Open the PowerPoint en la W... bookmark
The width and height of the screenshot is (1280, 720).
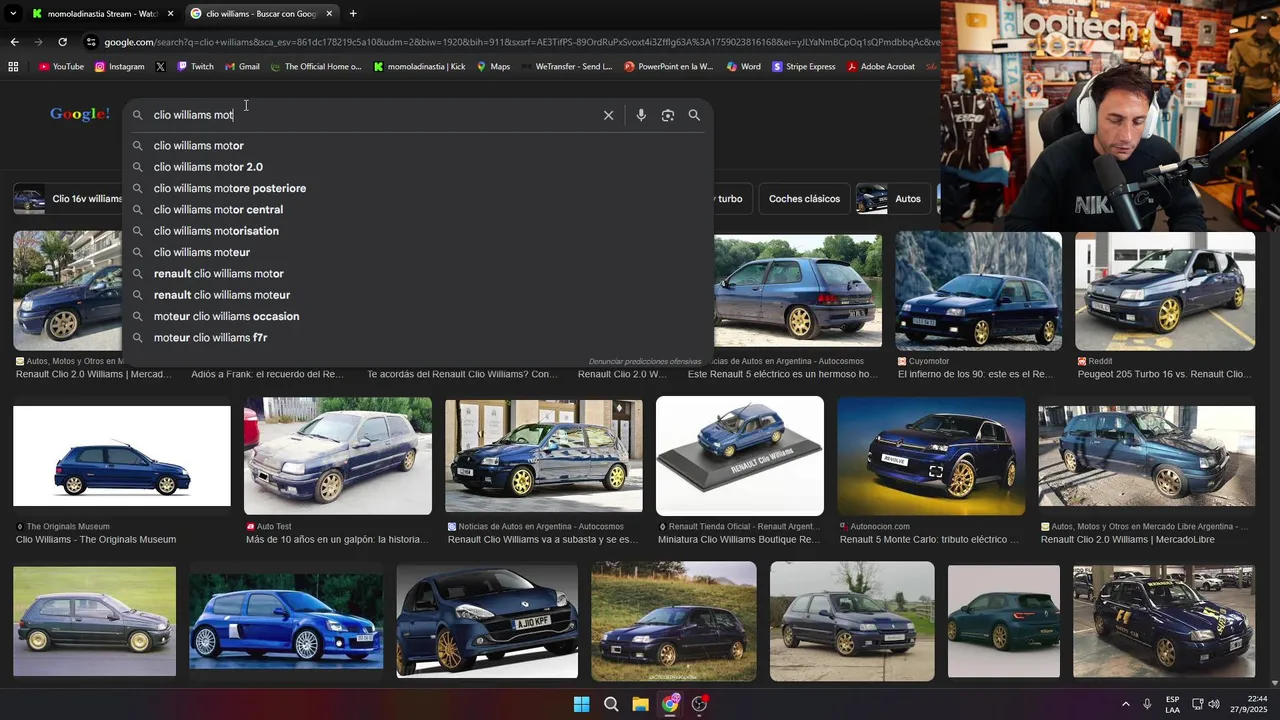click(x=669, y=67)
